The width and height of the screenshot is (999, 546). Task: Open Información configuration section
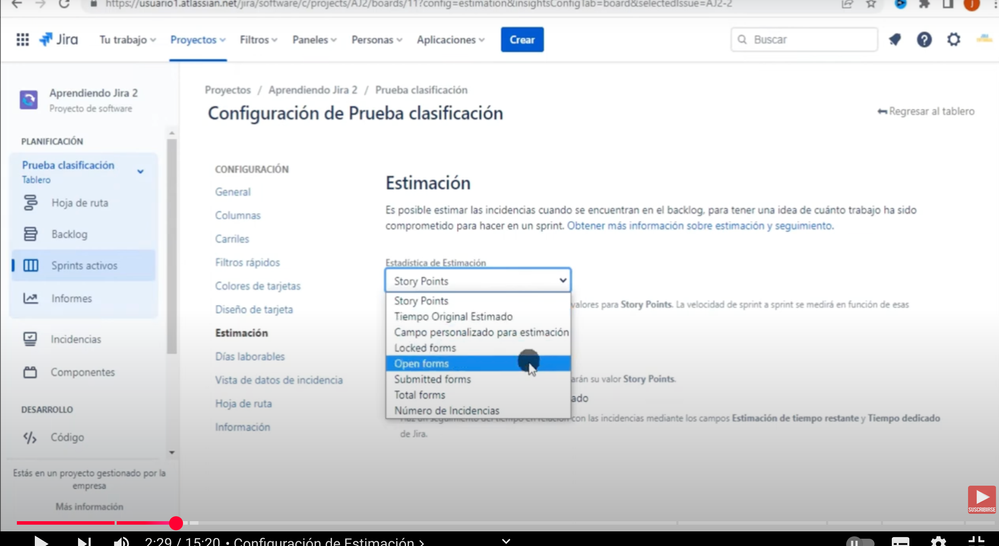click(242, 427)
